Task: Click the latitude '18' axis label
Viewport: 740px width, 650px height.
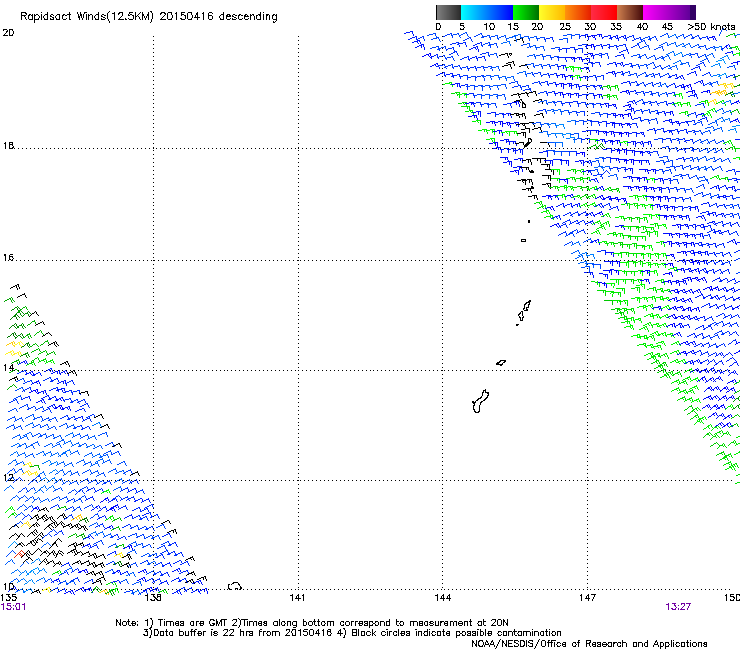Action: (x=8, y=145)
